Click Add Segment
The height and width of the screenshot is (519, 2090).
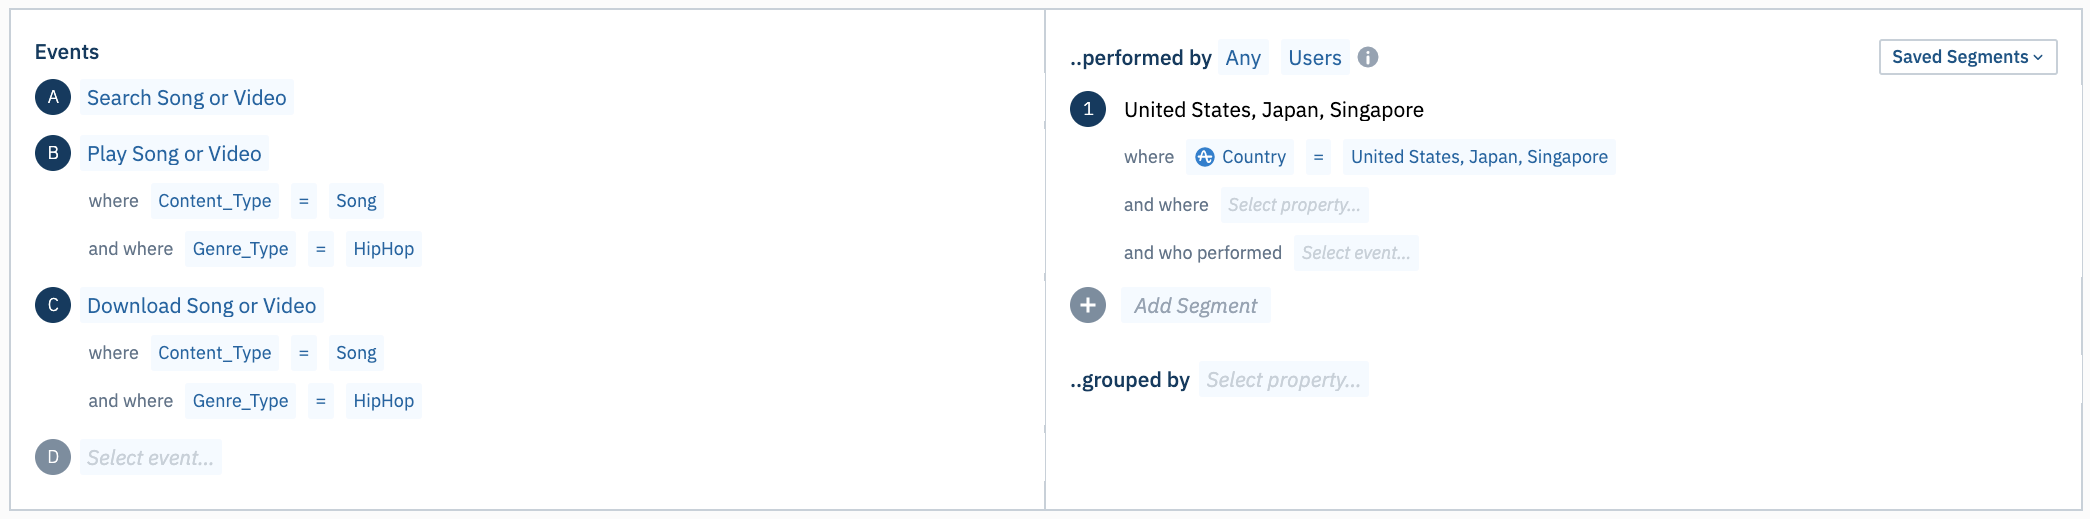click(x=1195, y=305)
